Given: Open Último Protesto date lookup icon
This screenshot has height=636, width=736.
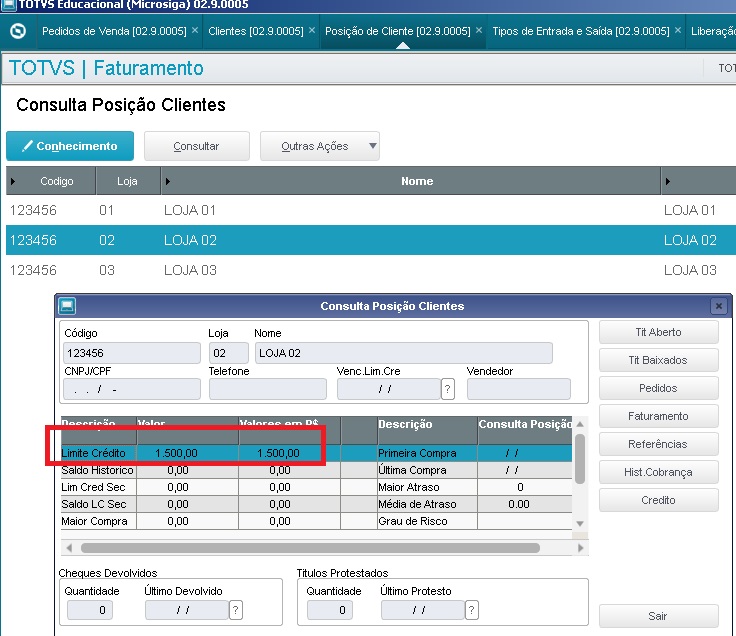Looking at the screenshot, I should click(472, 610).
